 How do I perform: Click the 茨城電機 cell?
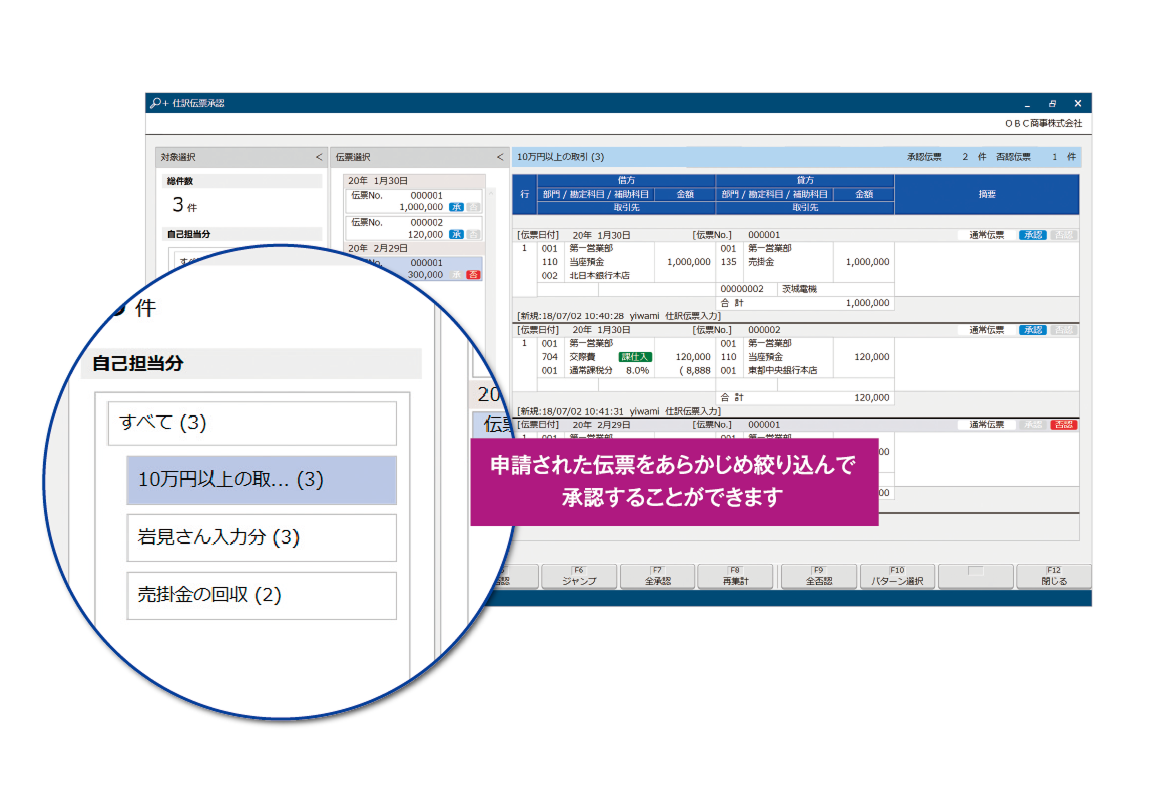pyautogui.click(x=800, y=289)
